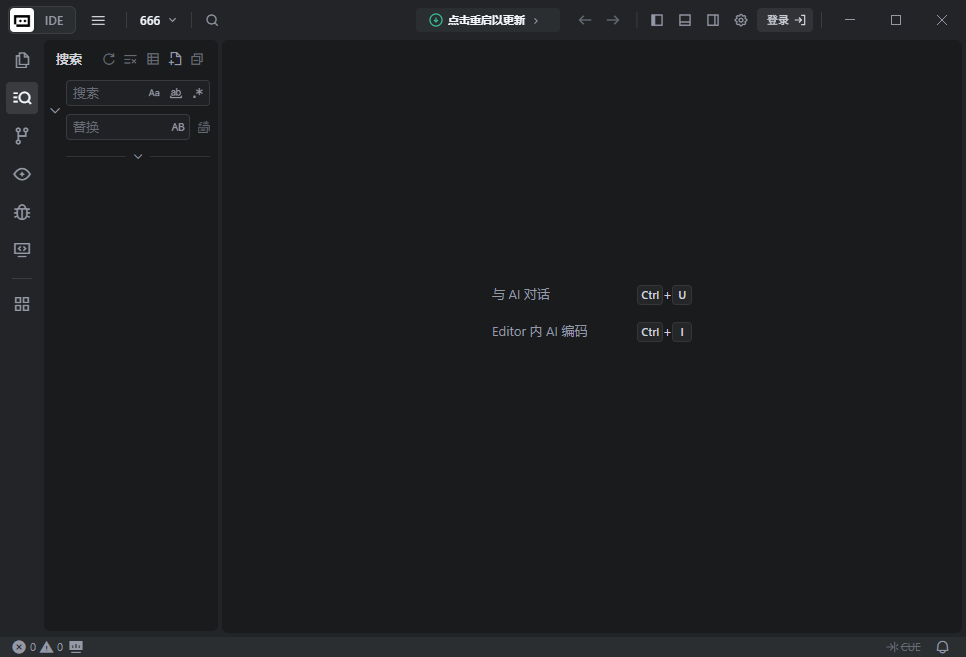Expand the 666 project dropdown

(x=158, y=20)
